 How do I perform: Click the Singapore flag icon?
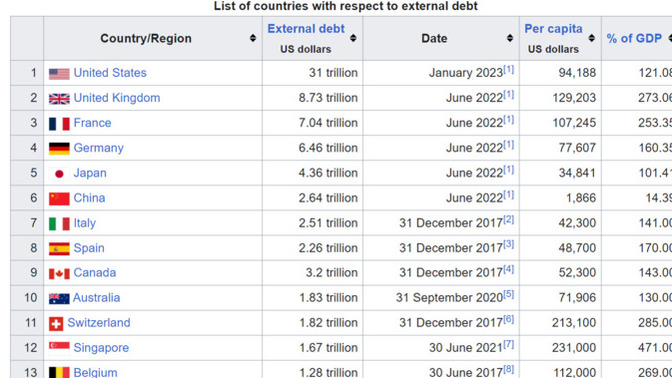pyautogui.click(x=59, y=348)
